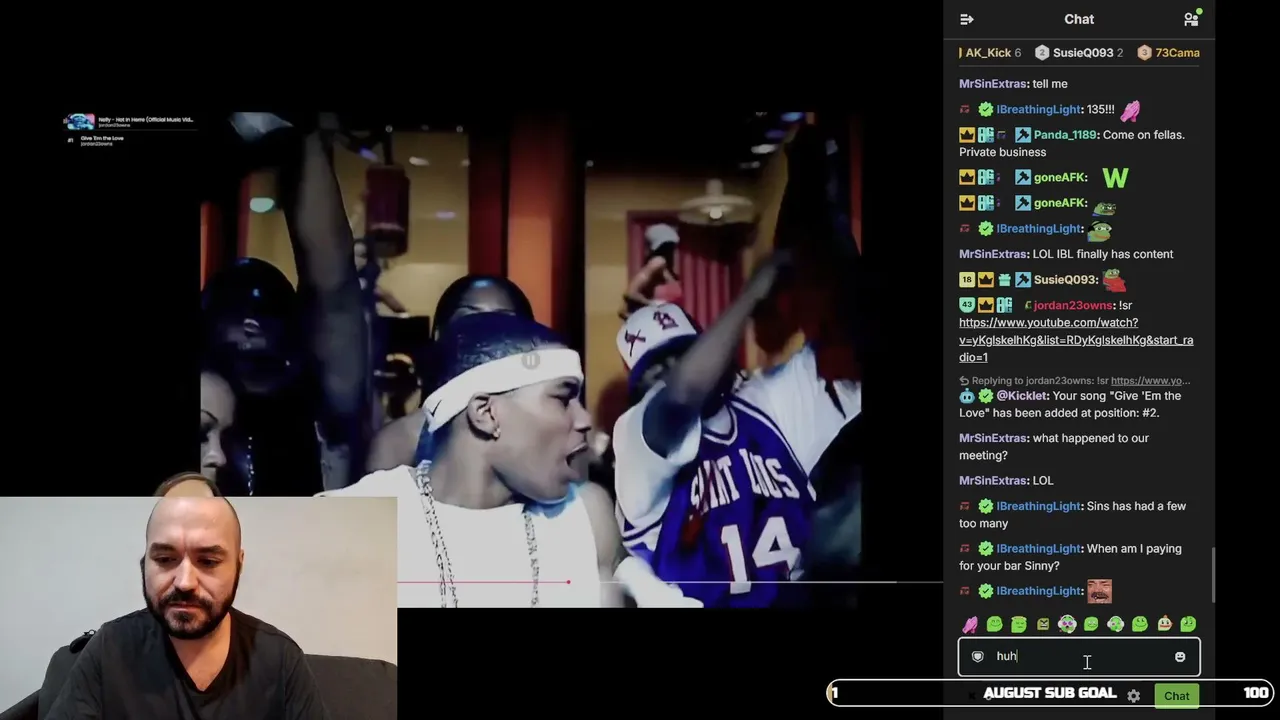Click the crown badge next to Panda_1189

click(967, 135)
